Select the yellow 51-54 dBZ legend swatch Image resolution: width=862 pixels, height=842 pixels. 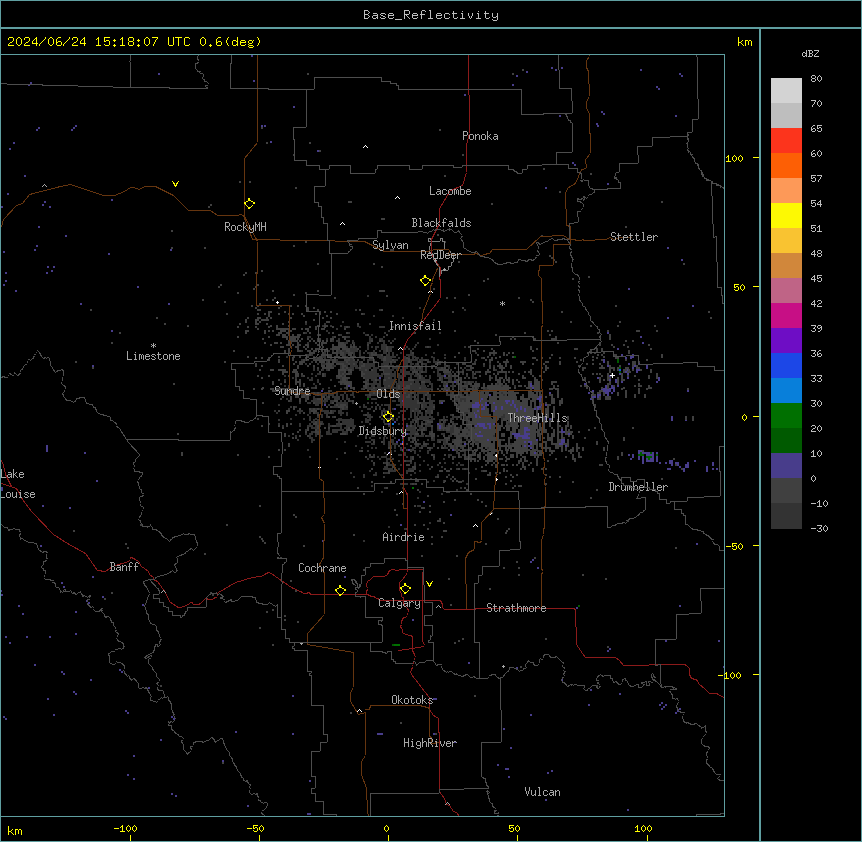(x=786, y=215)
